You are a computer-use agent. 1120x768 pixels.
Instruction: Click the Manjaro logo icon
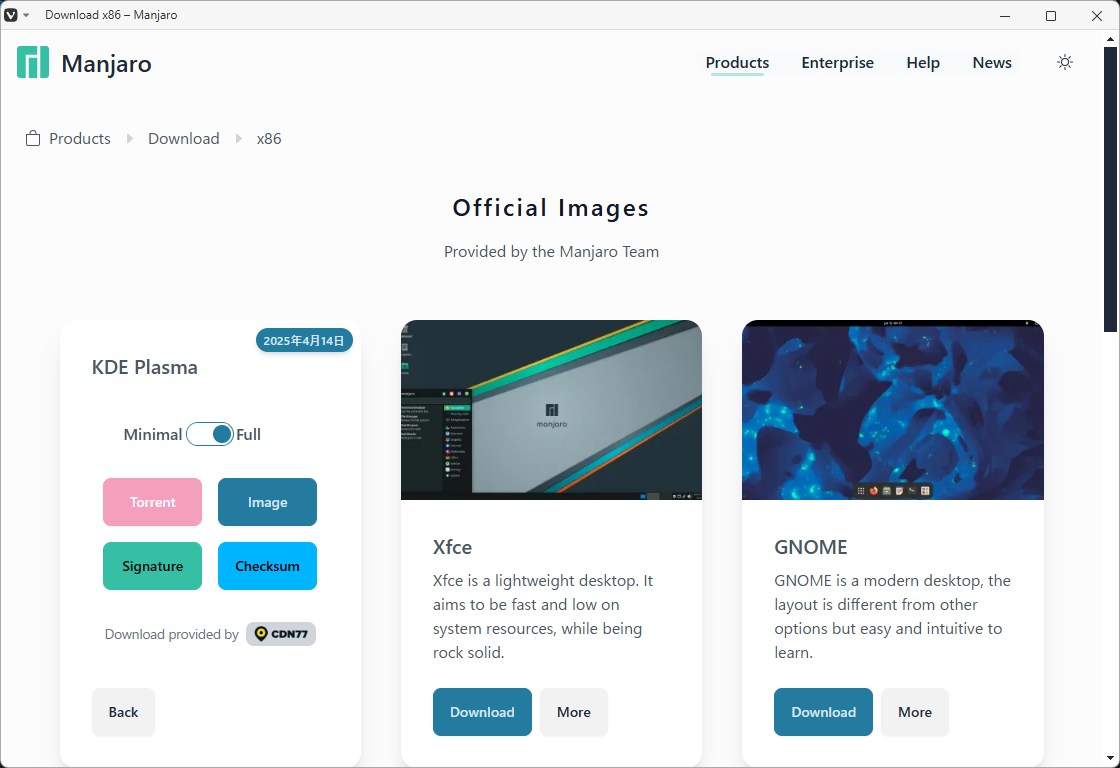click(x=33, y=62)
